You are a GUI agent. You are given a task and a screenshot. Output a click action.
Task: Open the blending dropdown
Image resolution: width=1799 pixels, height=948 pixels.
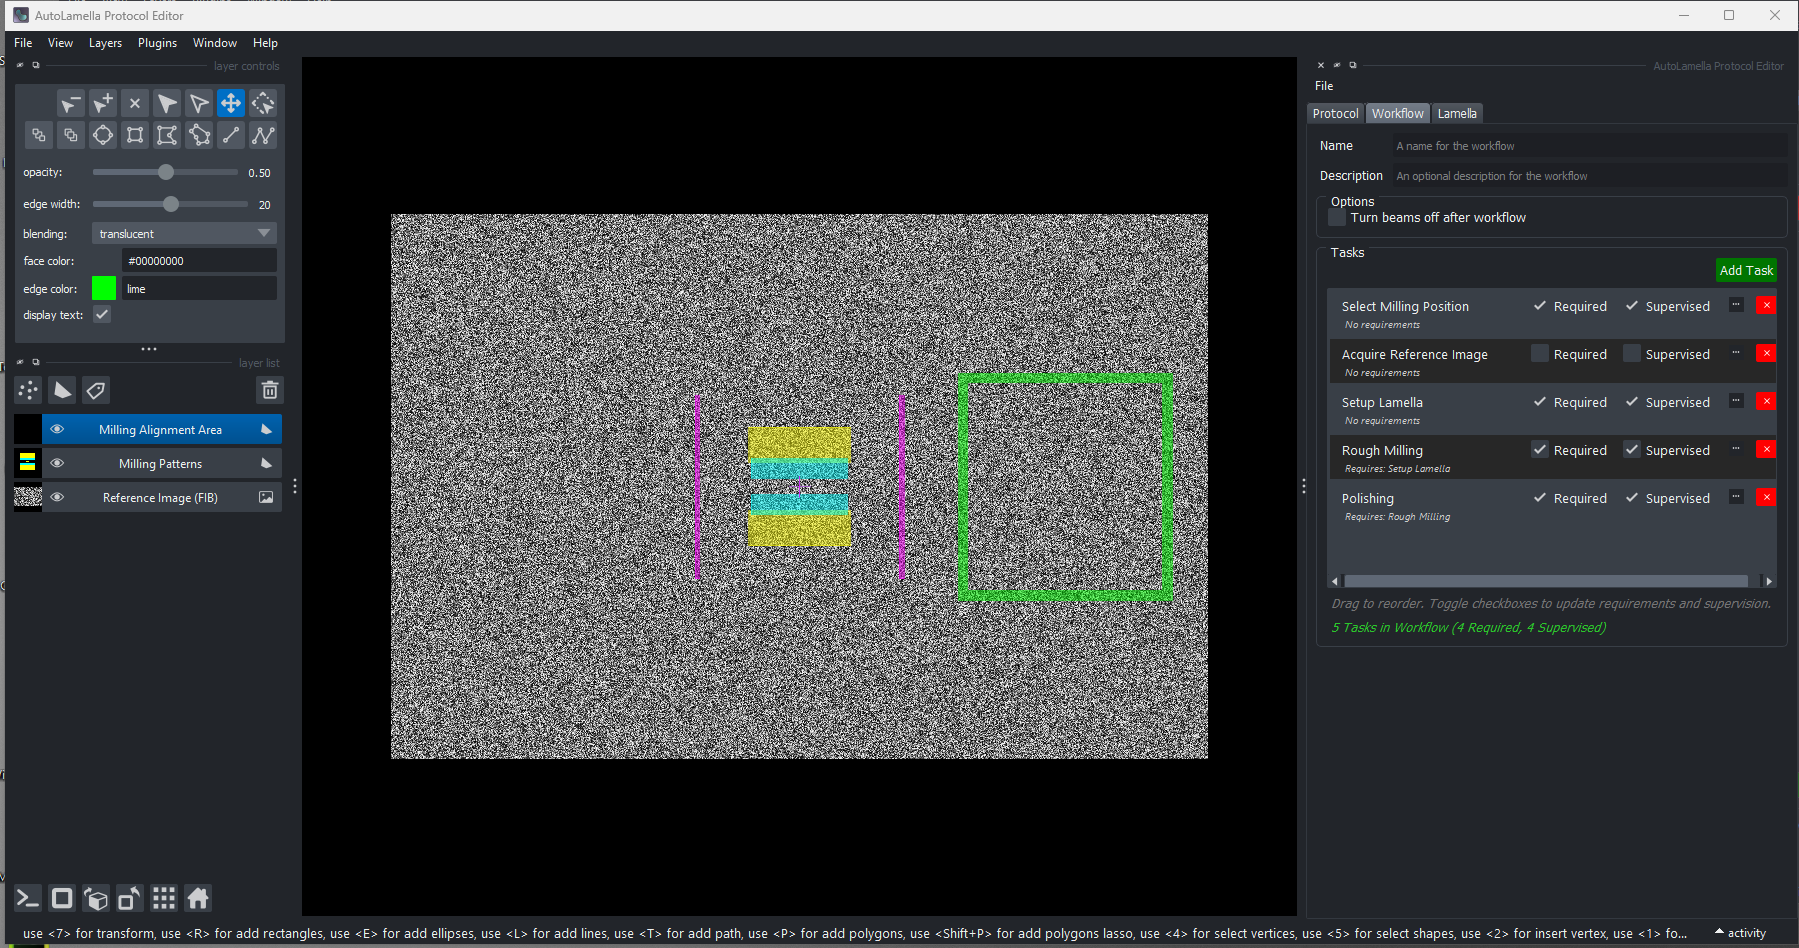click(x=183, y=233)
